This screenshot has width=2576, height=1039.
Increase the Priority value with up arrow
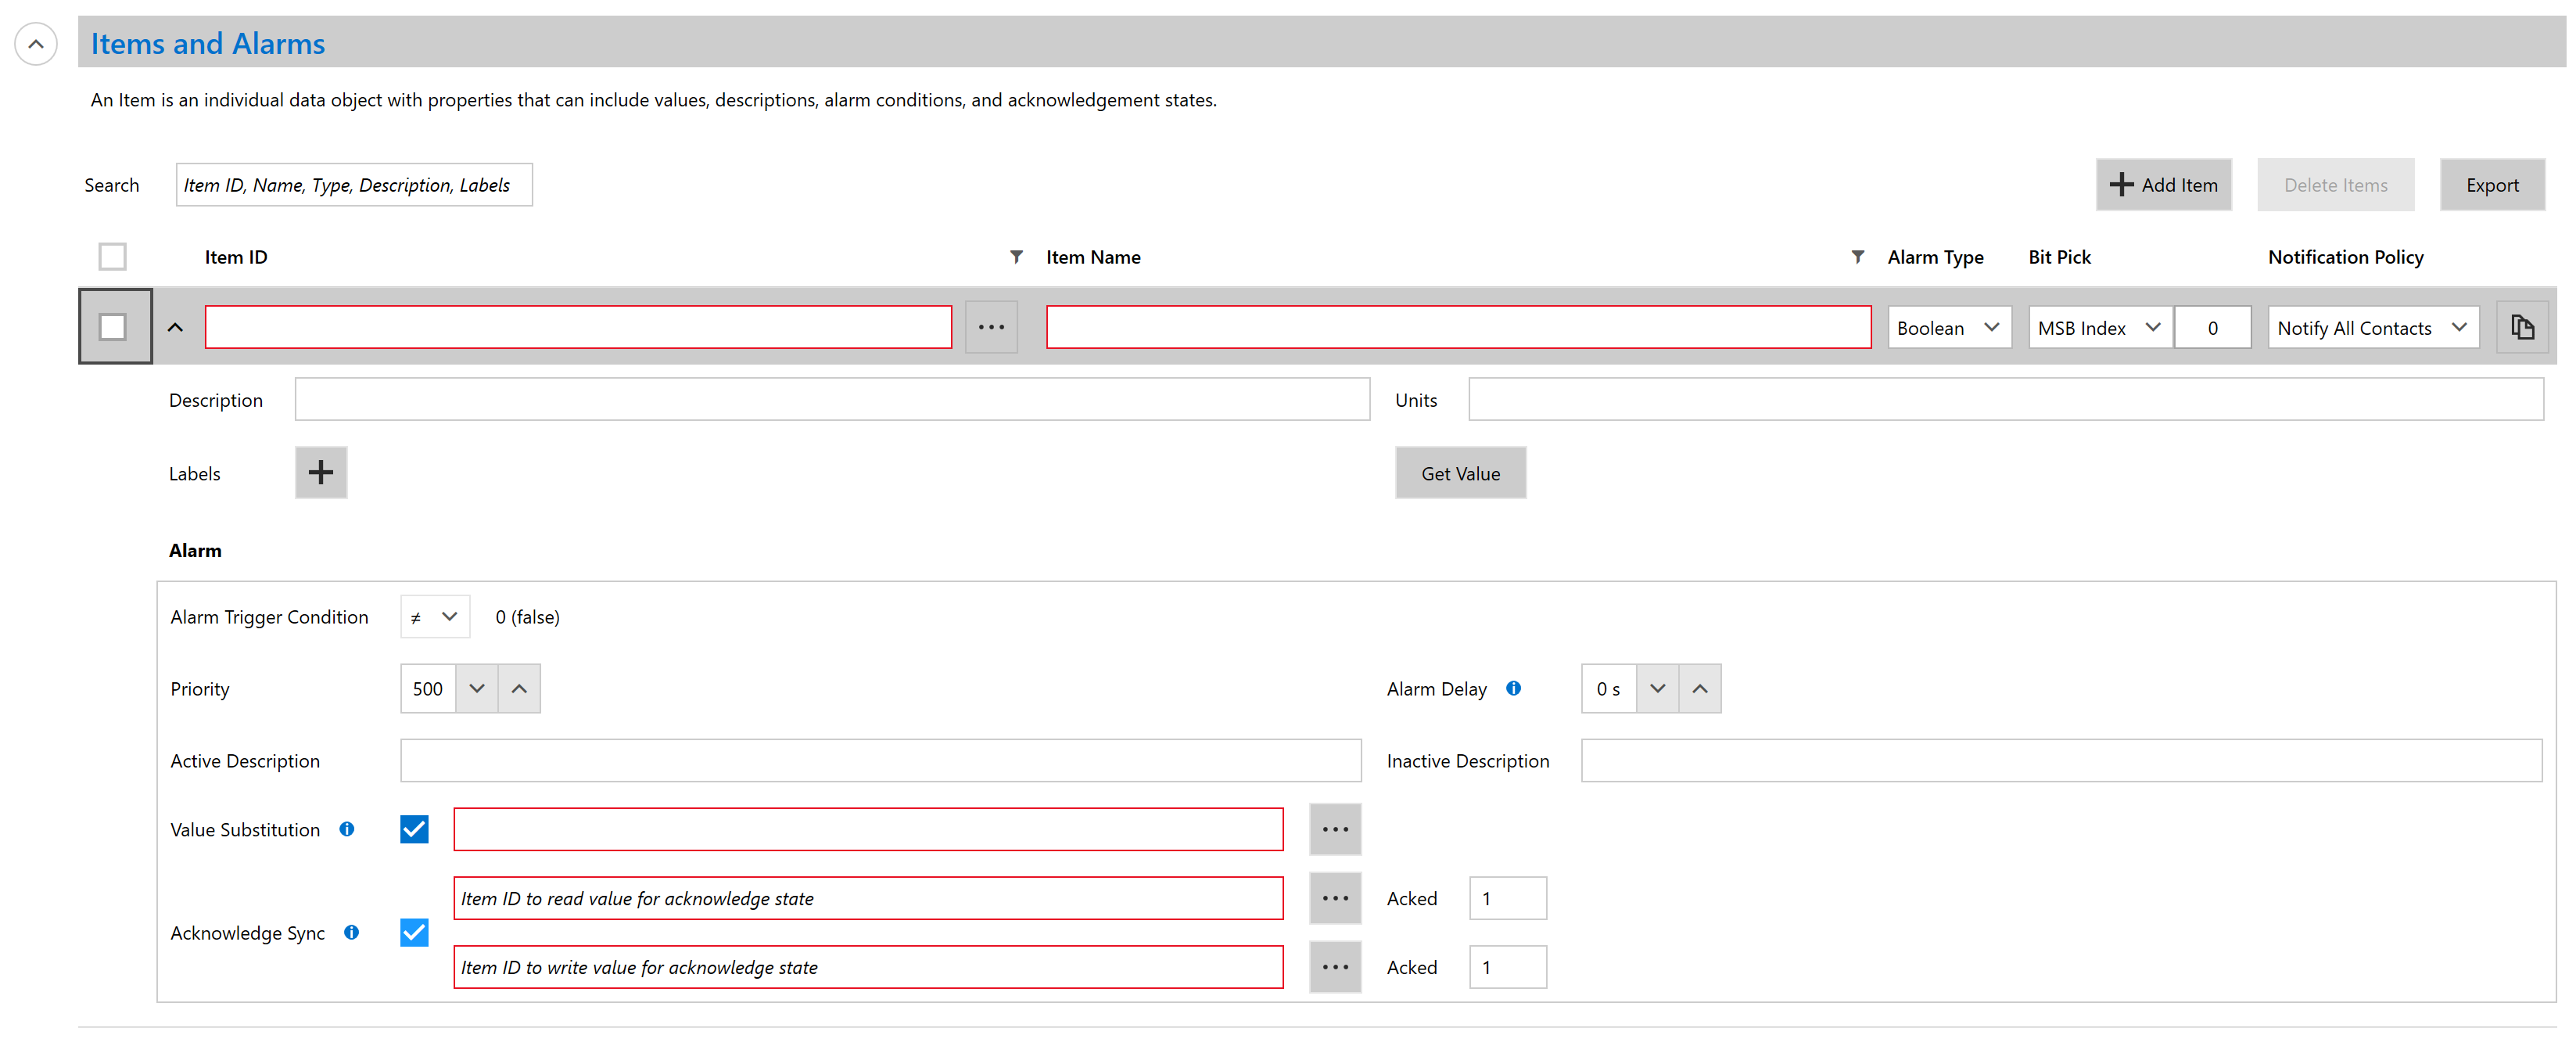519,688
